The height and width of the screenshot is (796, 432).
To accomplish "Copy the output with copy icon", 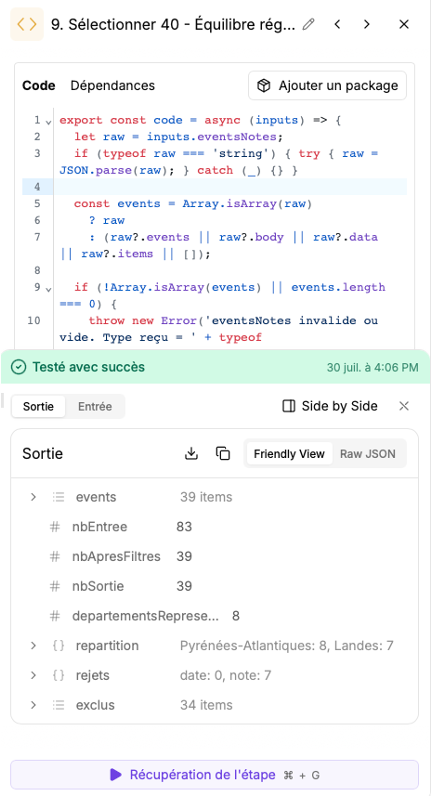I will click(223, 453).
